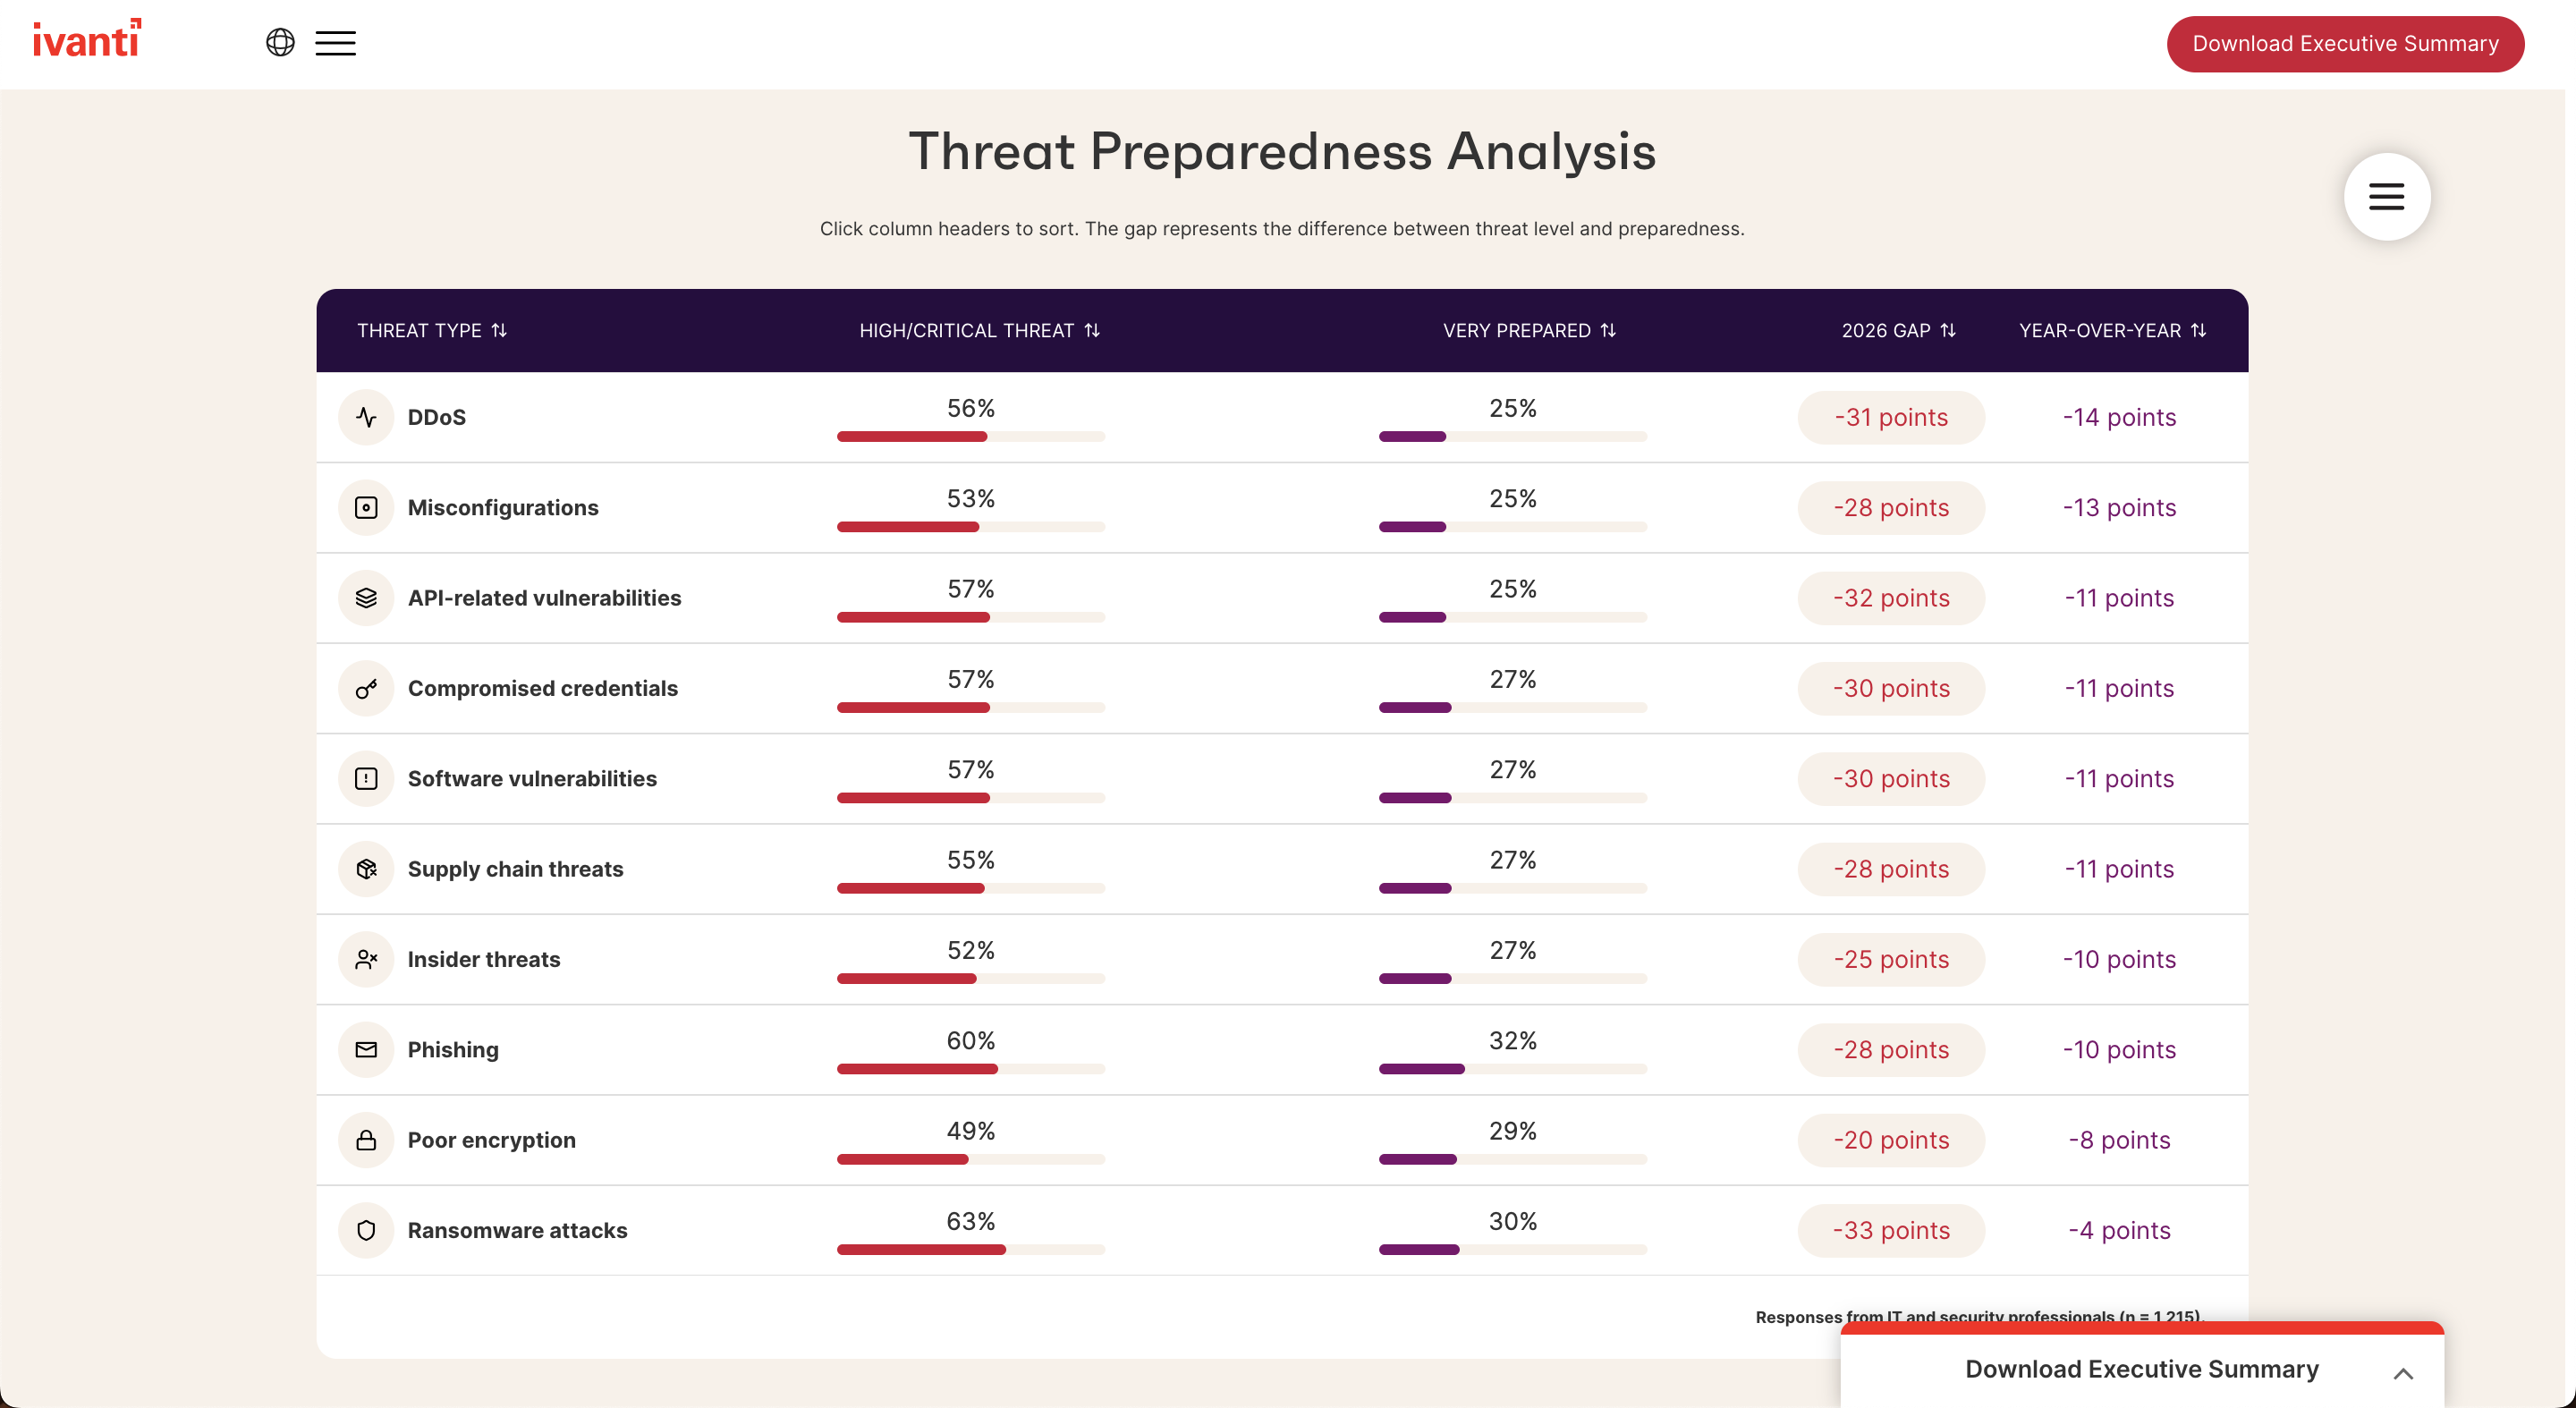2576x1408 pixels.
Task: Select the Misconfigurations target icon
Action: pyautogui.click(x=366, y=507)
